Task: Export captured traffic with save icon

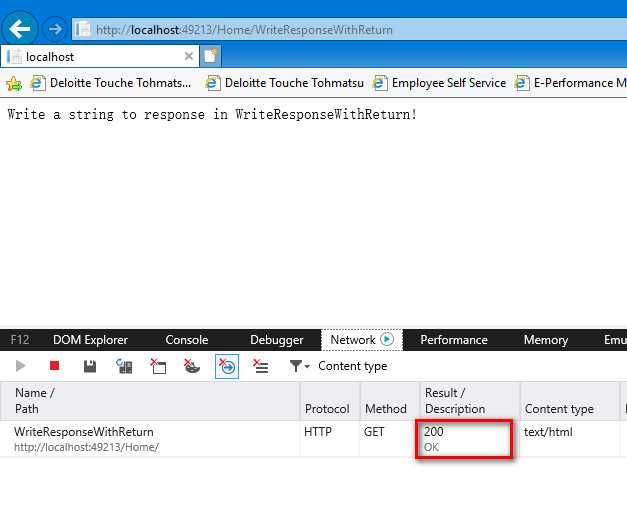Action: (90, 366)
